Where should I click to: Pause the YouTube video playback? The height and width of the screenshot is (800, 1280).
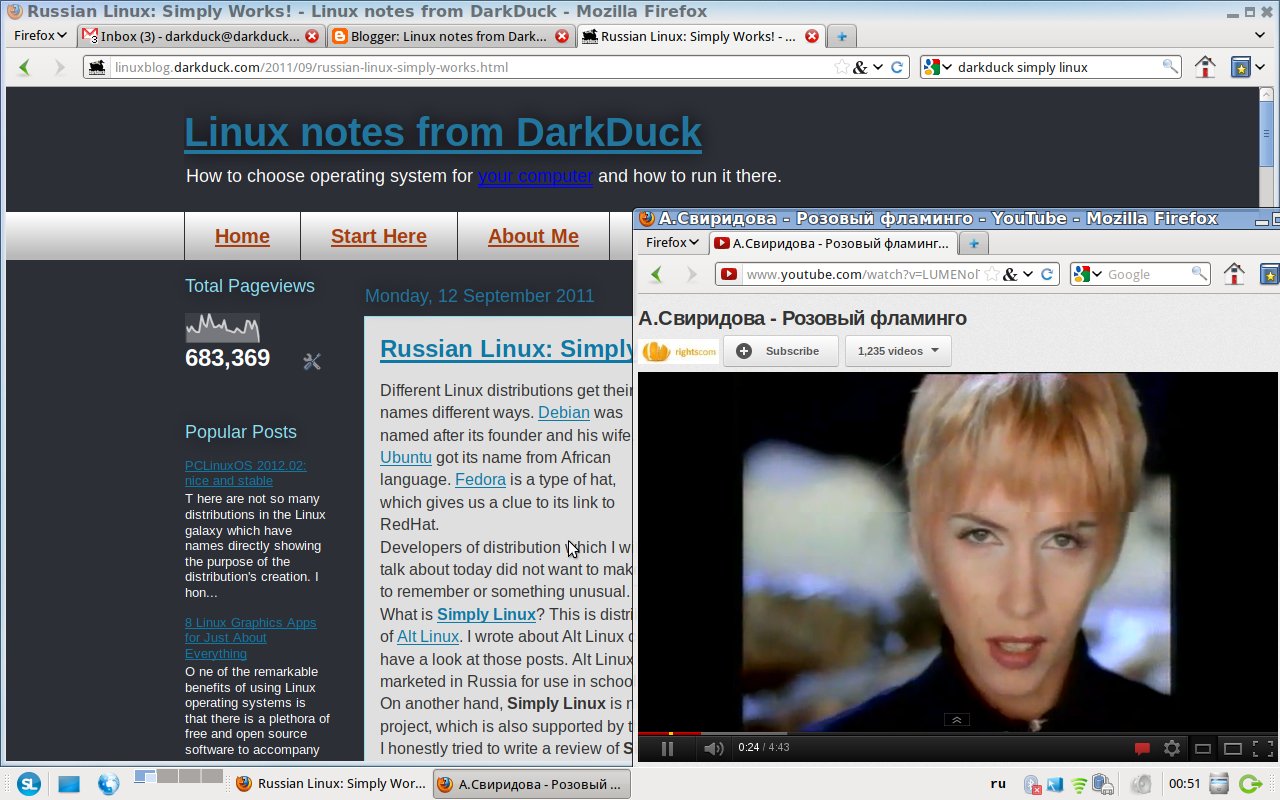pyautogui.click(x=668, y=748)
